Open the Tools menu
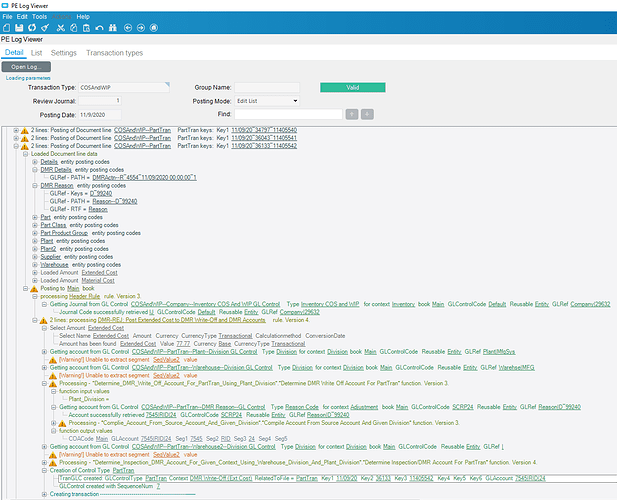 [39, 17]
